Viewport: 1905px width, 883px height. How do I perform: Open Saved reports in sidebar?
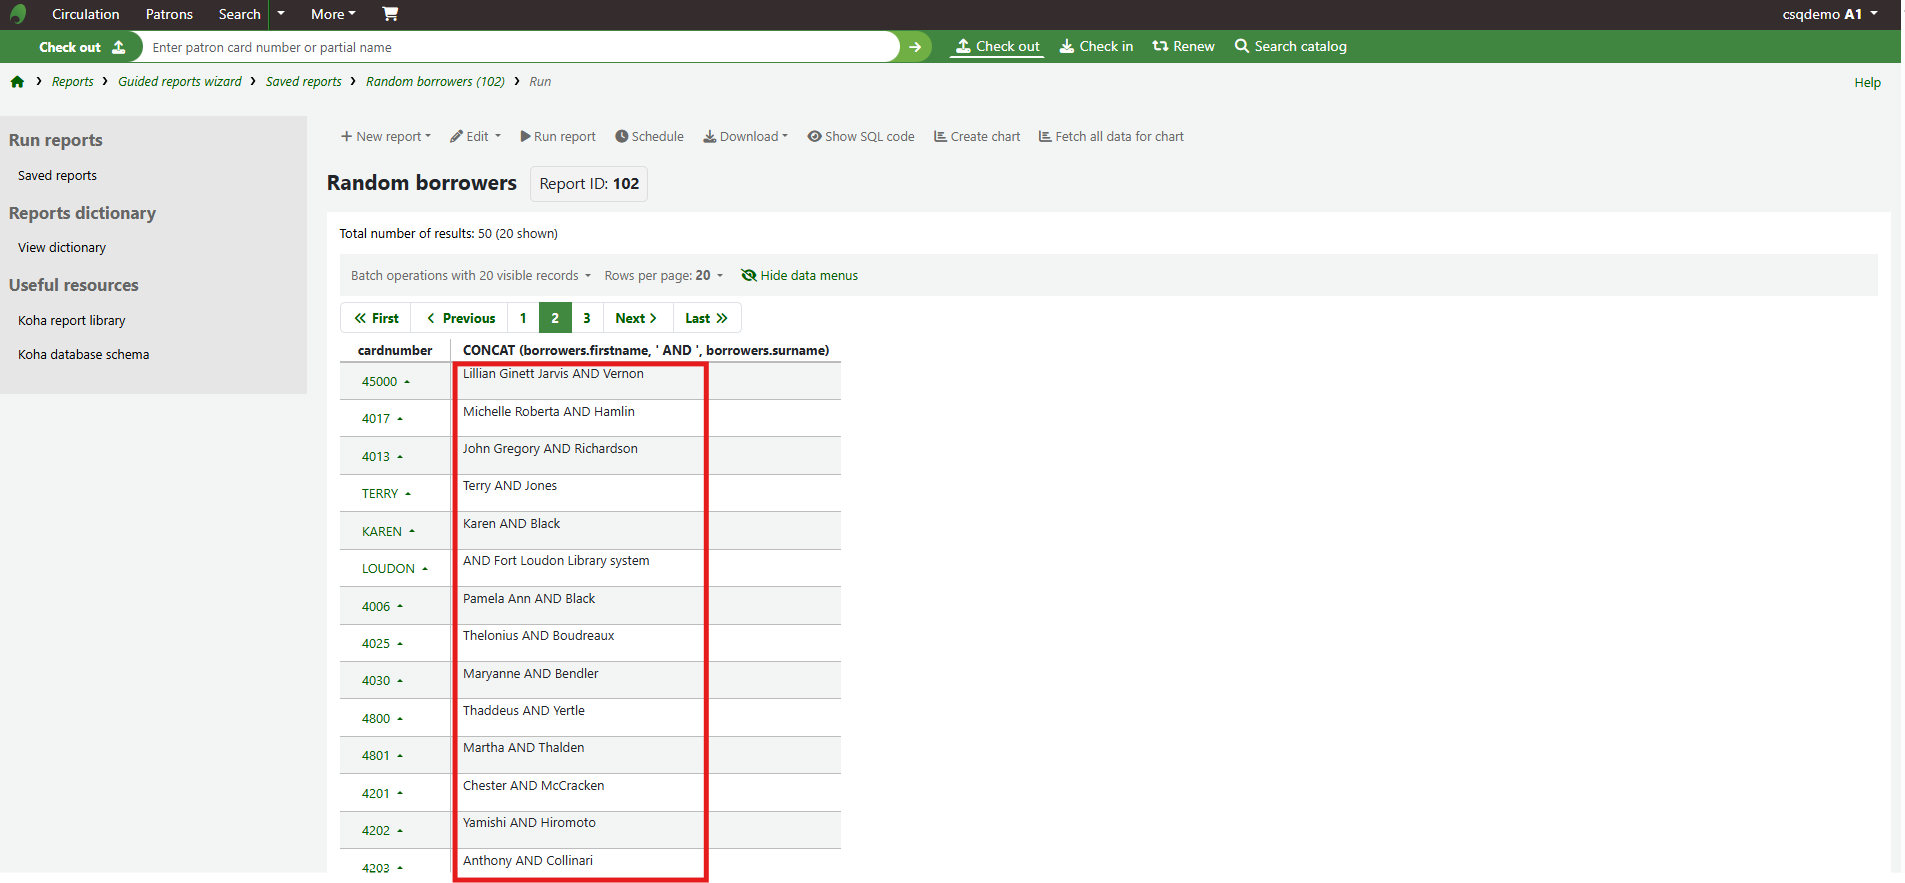(x=57, y=176)
